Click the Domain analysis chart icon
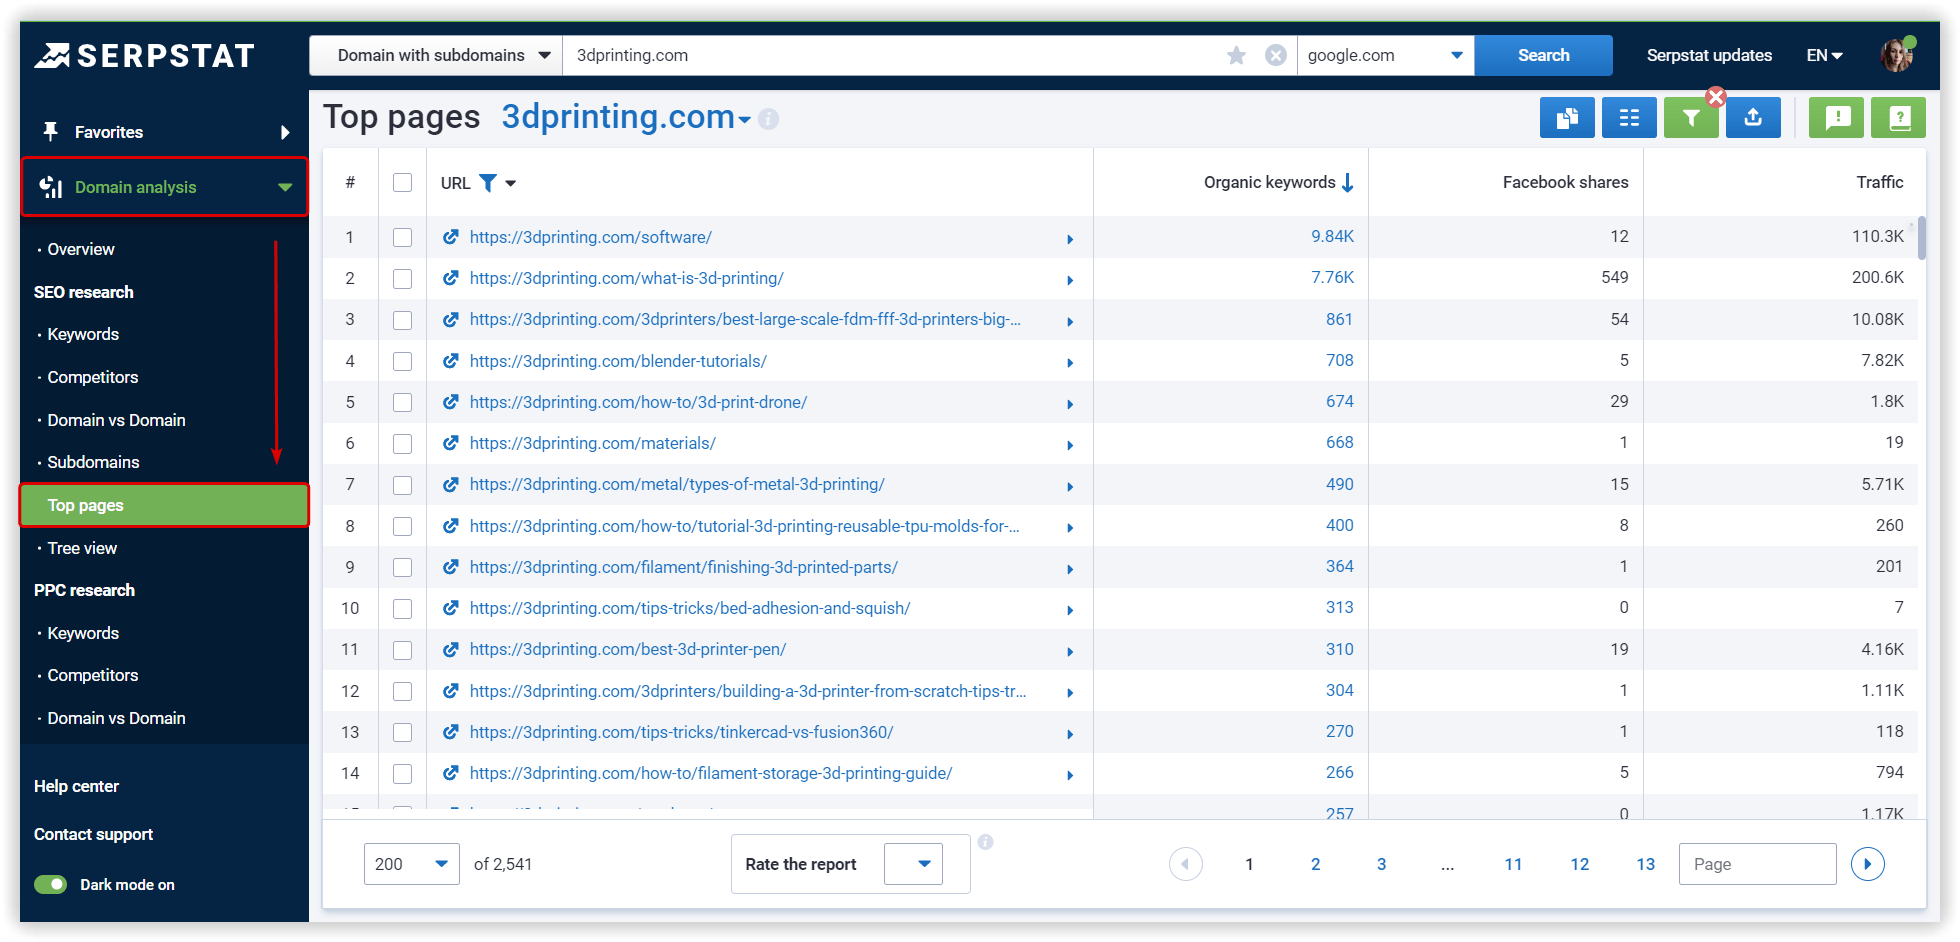This screenshot has height=942, width=1960. coord(51,187)
